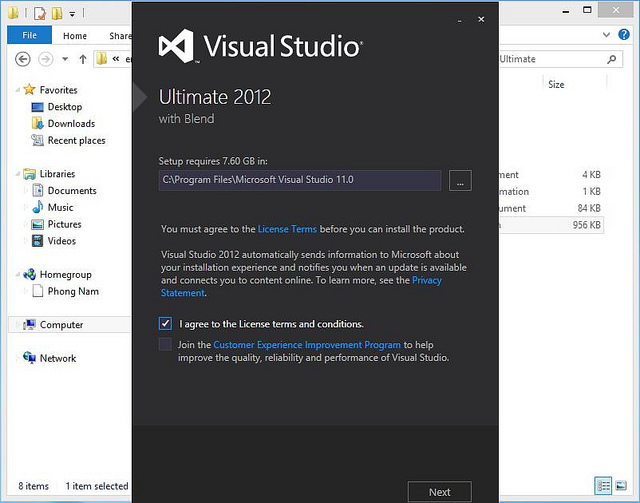Collapse the Homegroup tree group
The image size is (640, 503).
coord(18,274)
